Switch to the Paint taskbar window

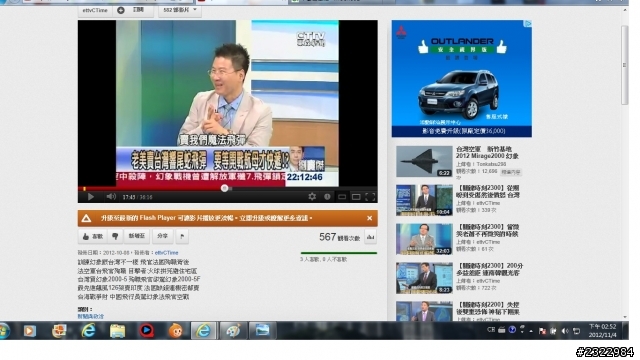tap(233, 331)
